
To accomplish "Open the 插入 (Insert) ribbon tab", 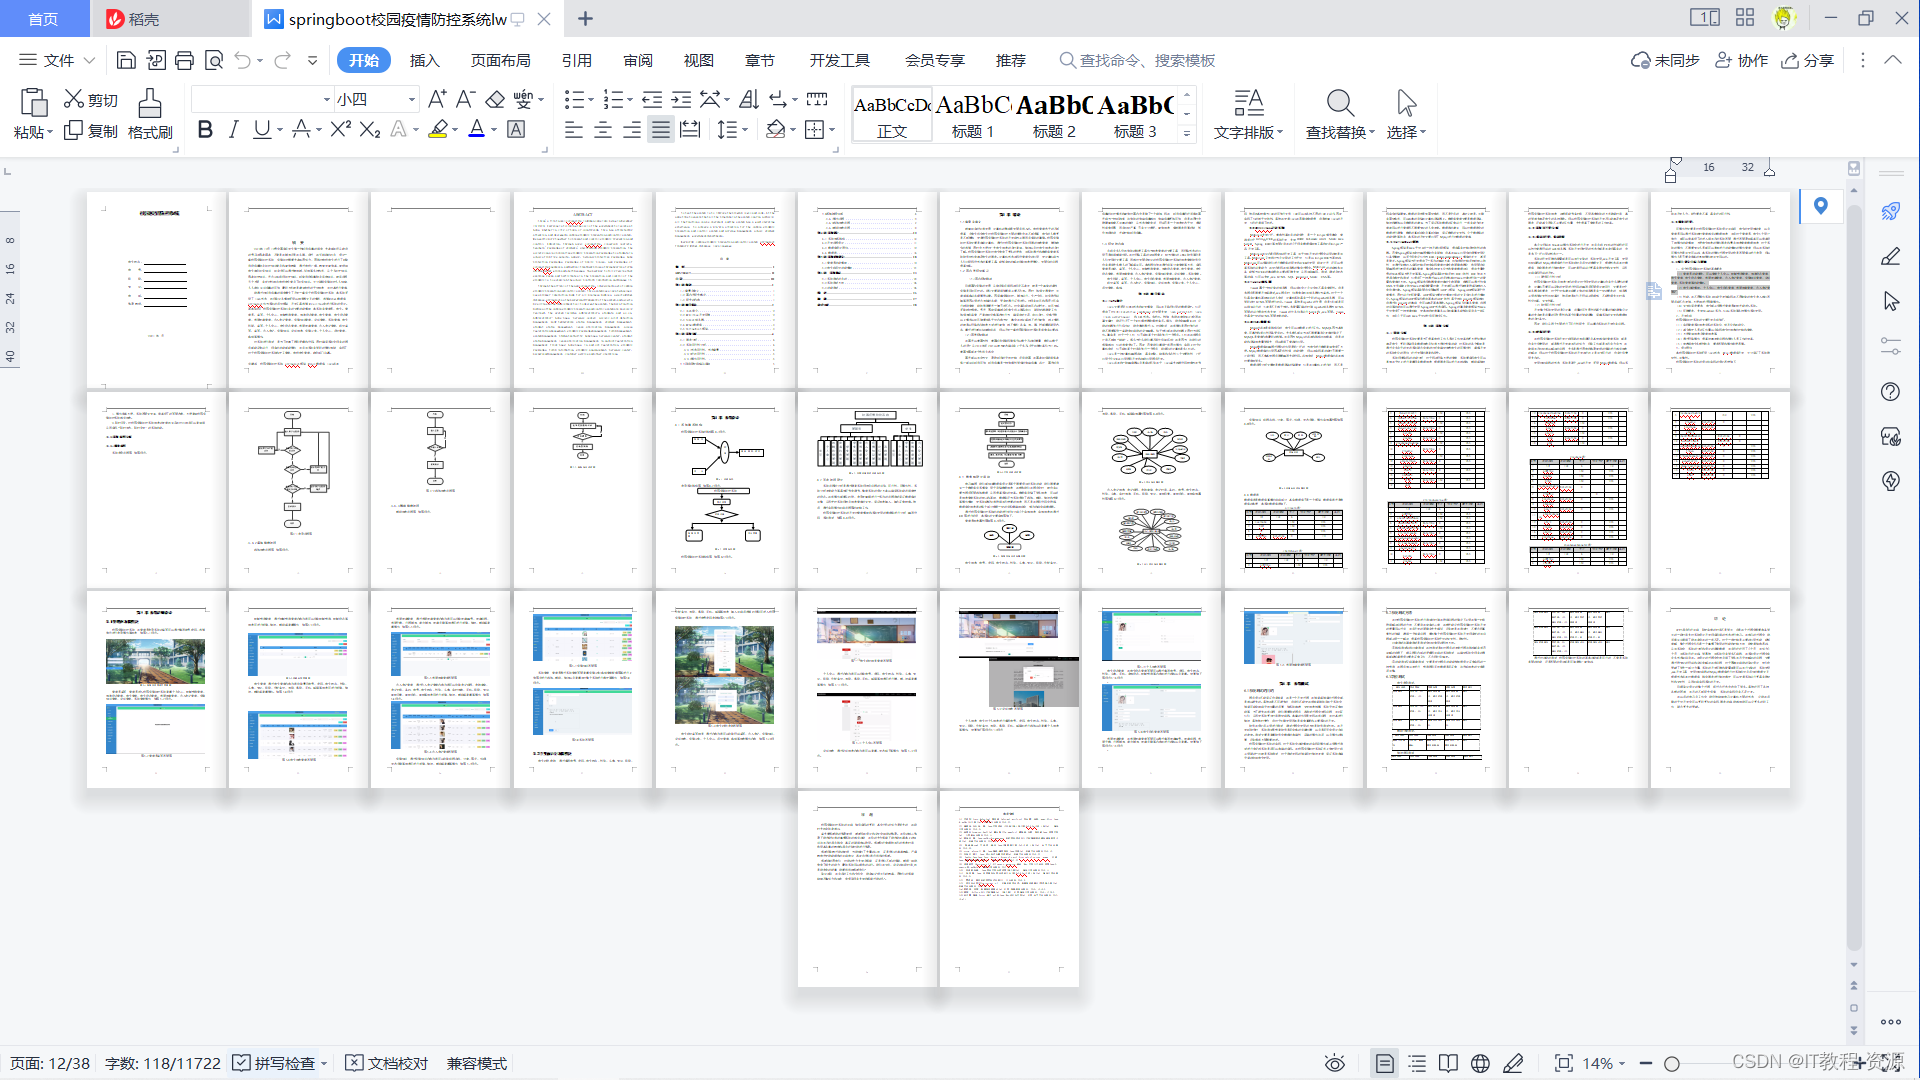I will (424, 61).
